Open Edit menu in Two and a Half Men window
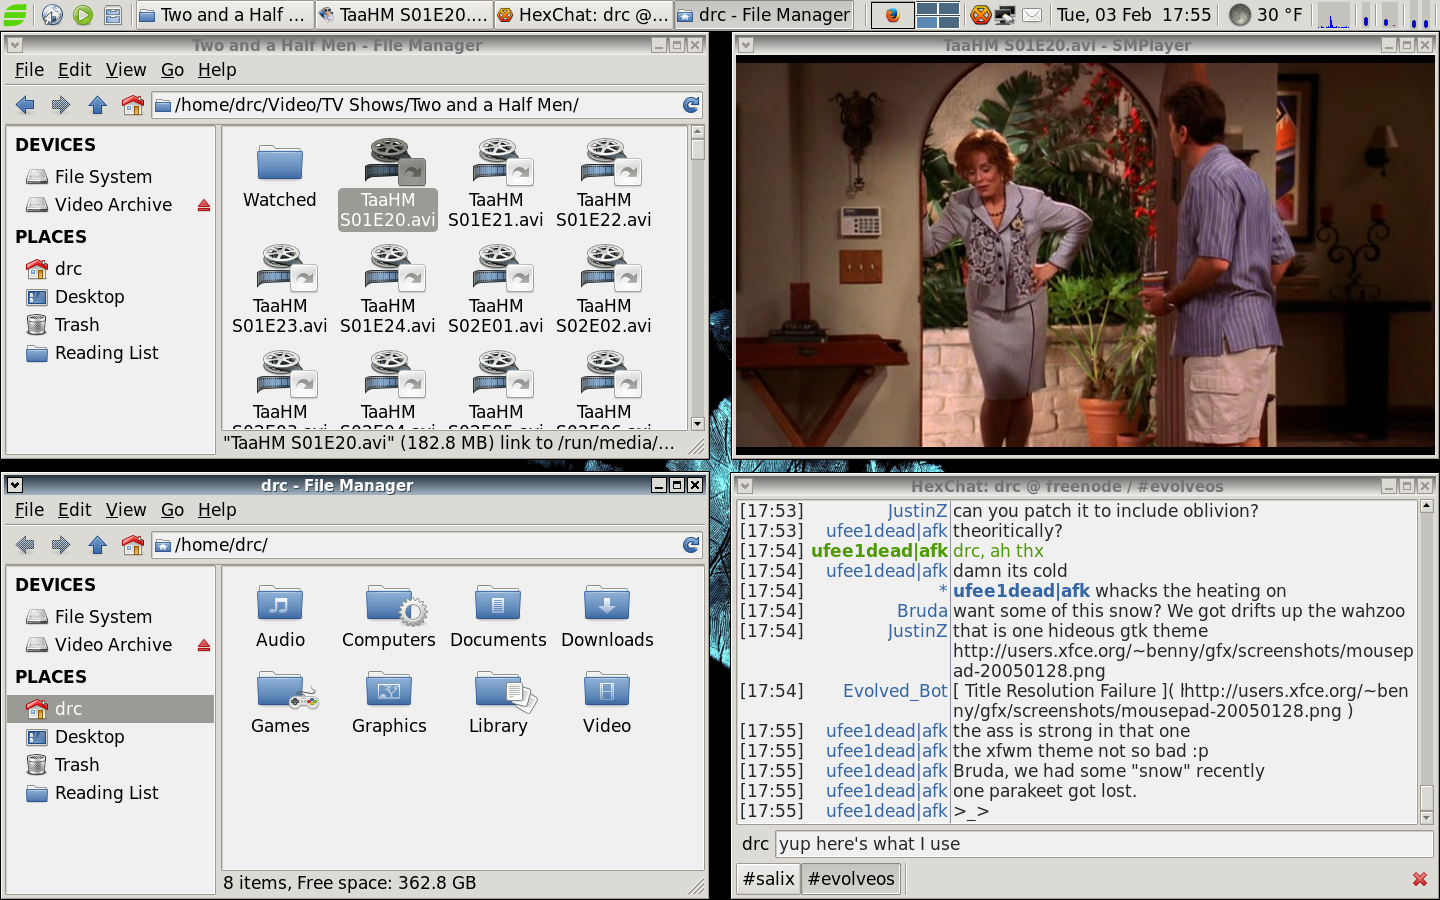The height and width of the screenshot is (900, 1440). click(x=74, y=70)
